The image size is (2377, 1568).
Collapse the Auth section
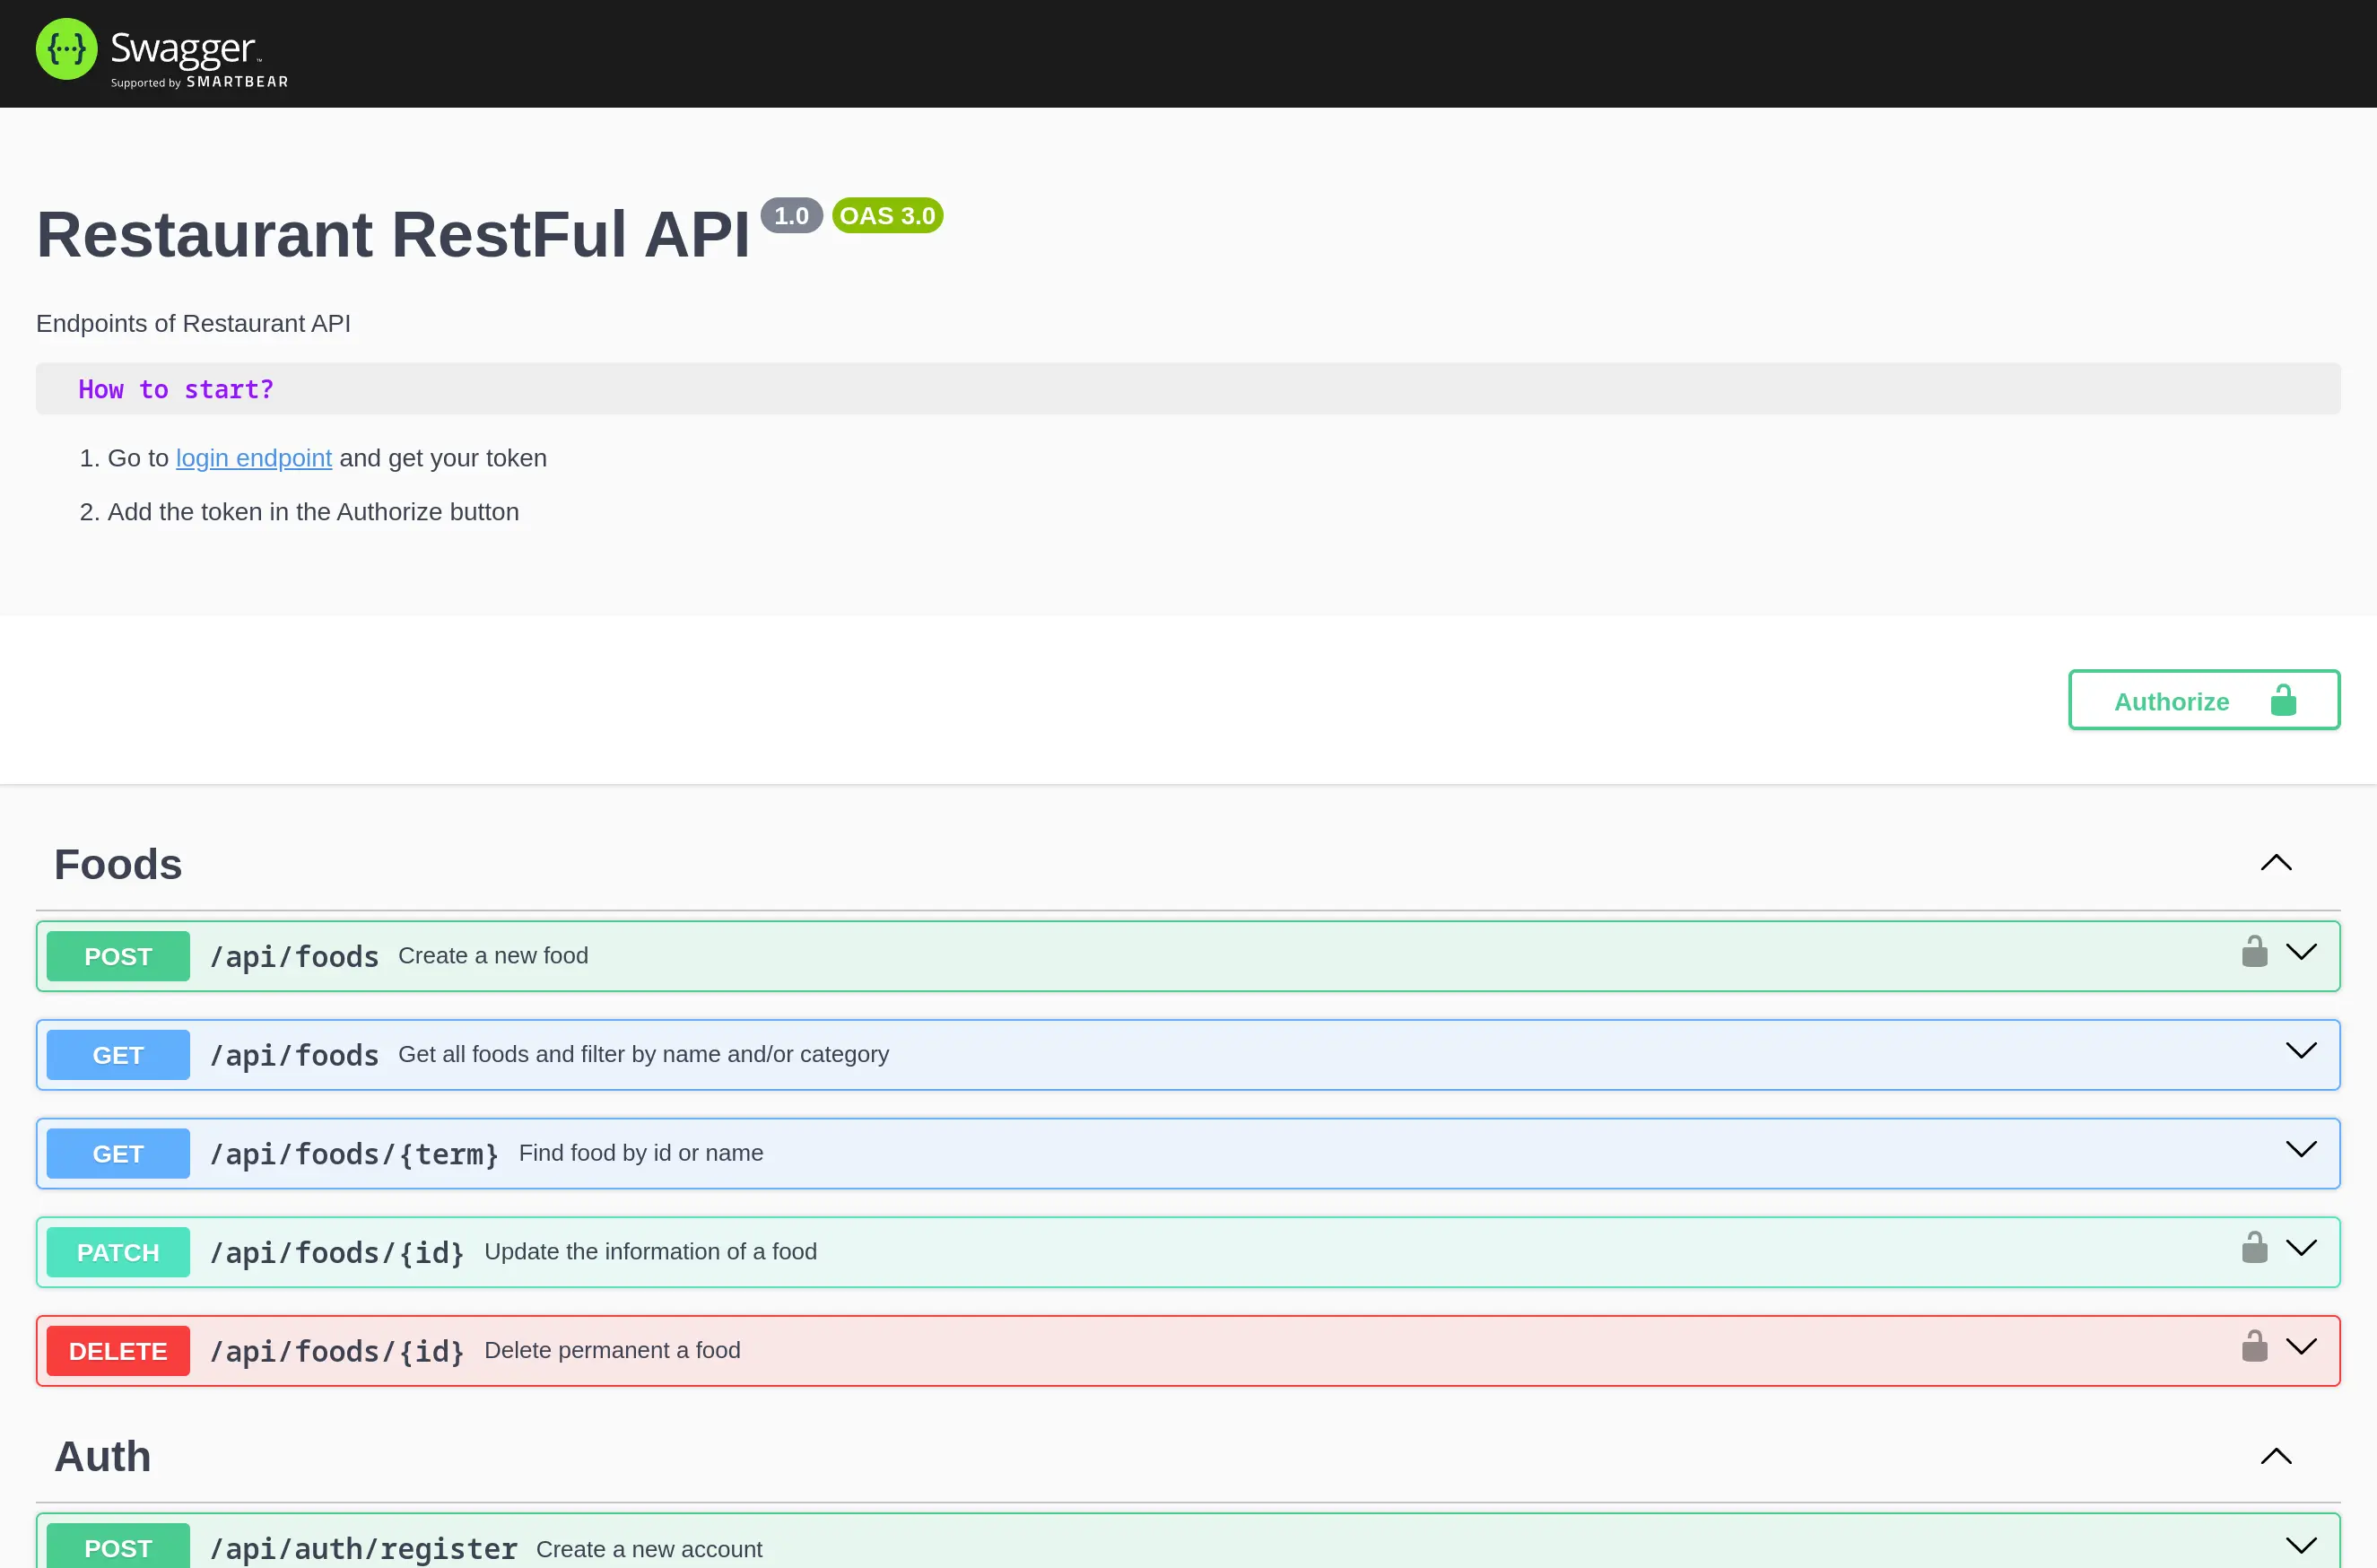point(2276,1456)
